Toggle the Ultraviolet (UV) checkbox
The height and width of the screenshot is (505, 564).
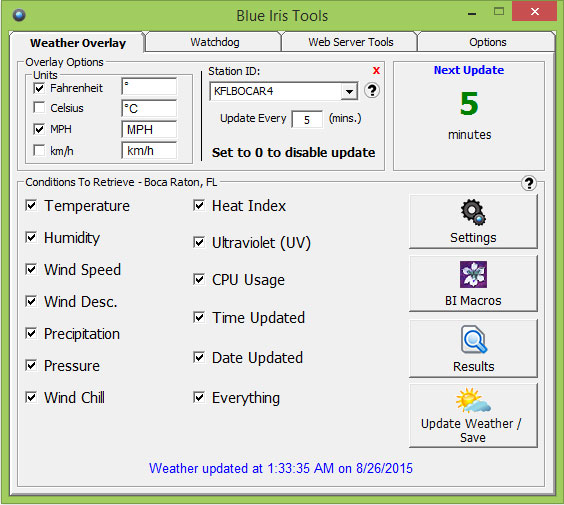coord(199,242)
